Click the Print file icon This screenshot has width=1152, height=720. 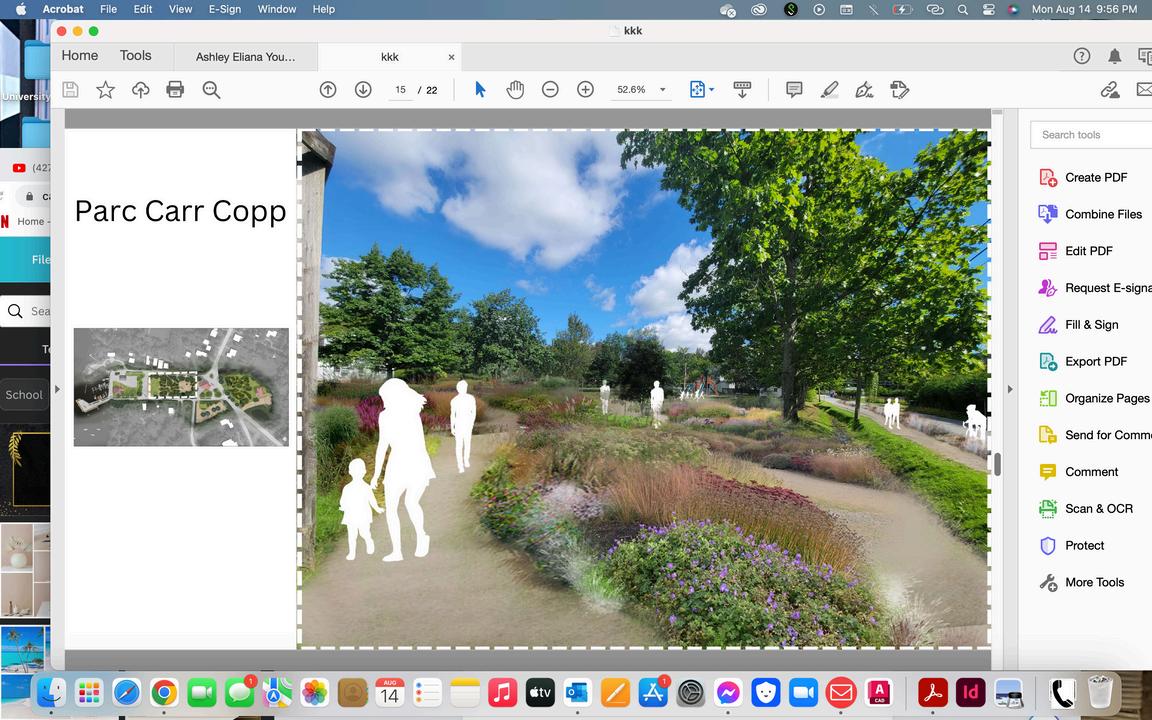tap(175, 90)
